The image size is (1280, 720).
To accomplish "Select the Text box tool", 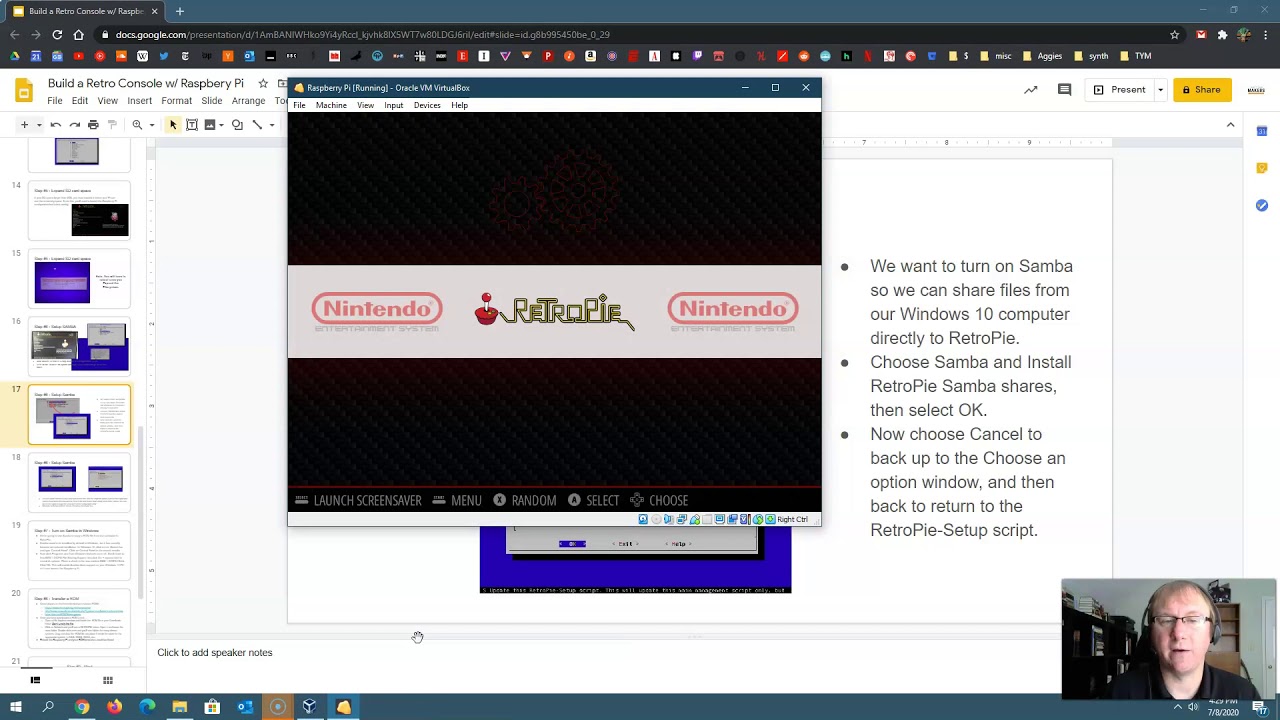I will pyautogui.click(x=192, y=125).
